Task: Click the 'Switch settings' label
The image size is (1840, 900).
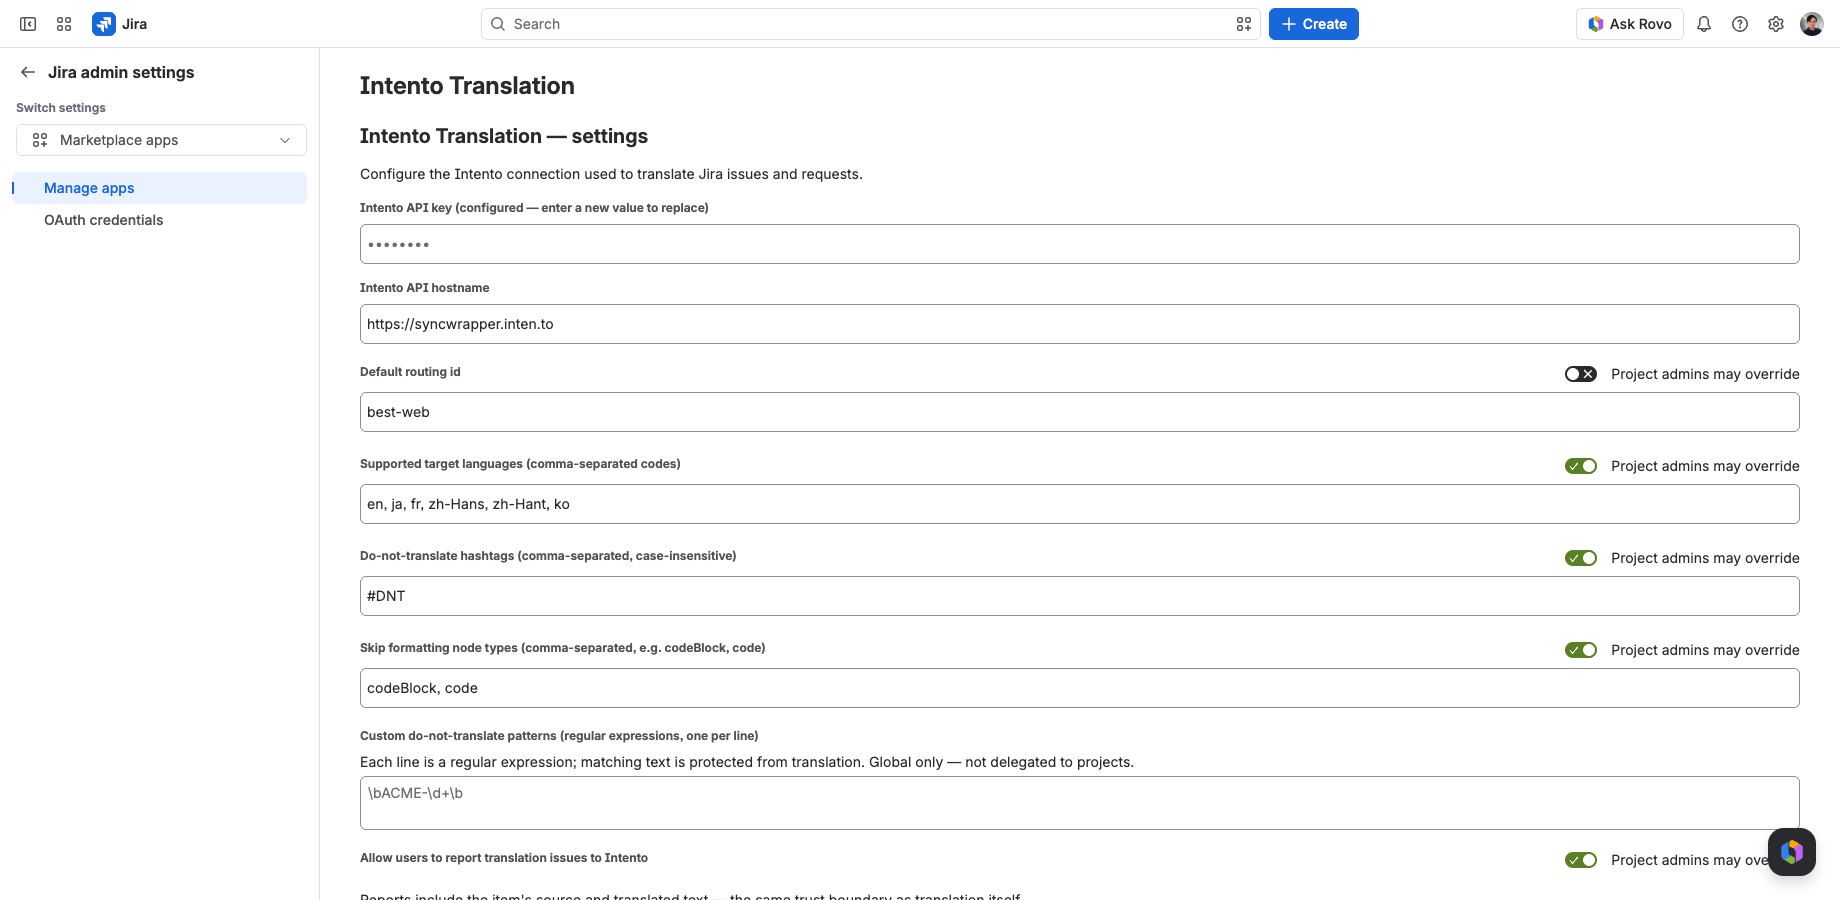Action: [61, 108]
